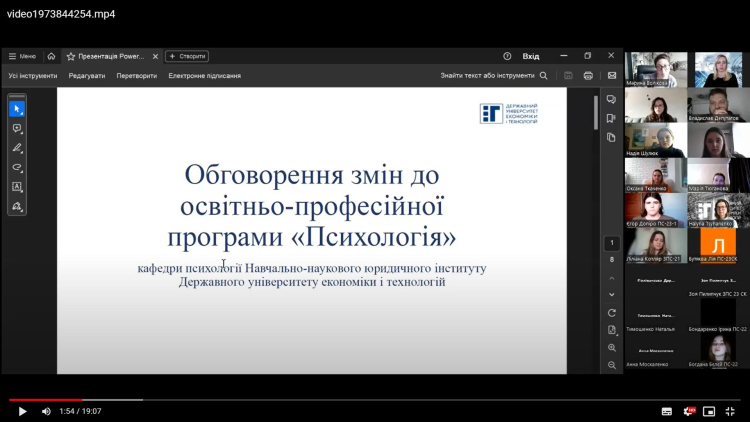The image size is (750, 422).
Task: Select the add text box tool
Action: click(17, 187)
